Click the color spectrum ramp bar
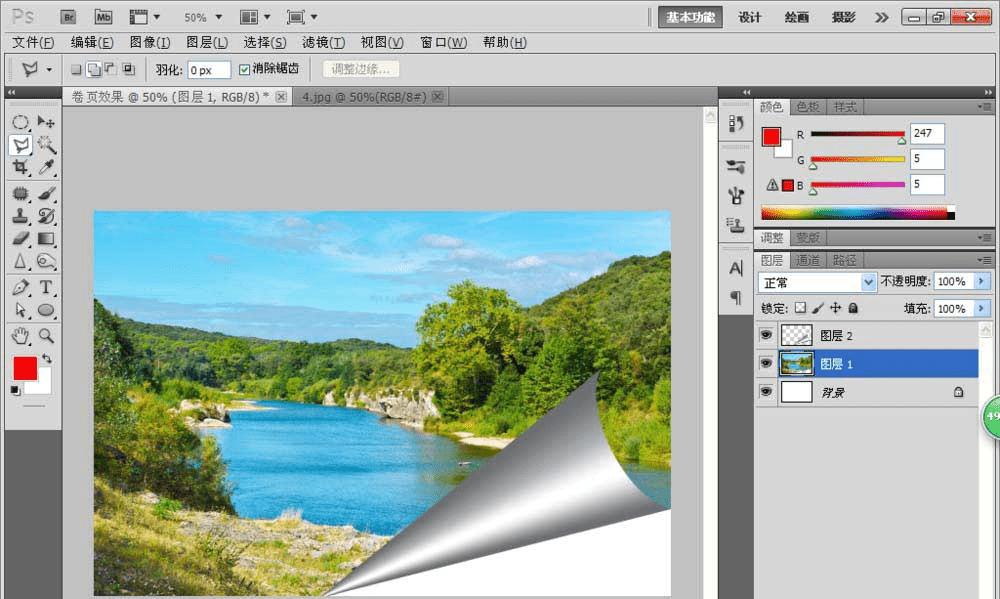This screenshot has height=599, width=1000. coord(857,212)
